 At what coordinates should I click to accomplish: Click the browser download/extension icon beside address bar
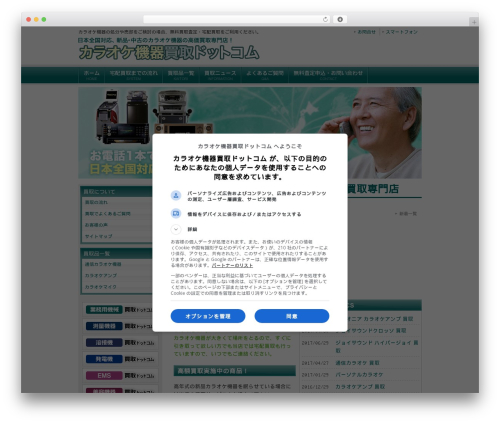click(x=340, y=19)
